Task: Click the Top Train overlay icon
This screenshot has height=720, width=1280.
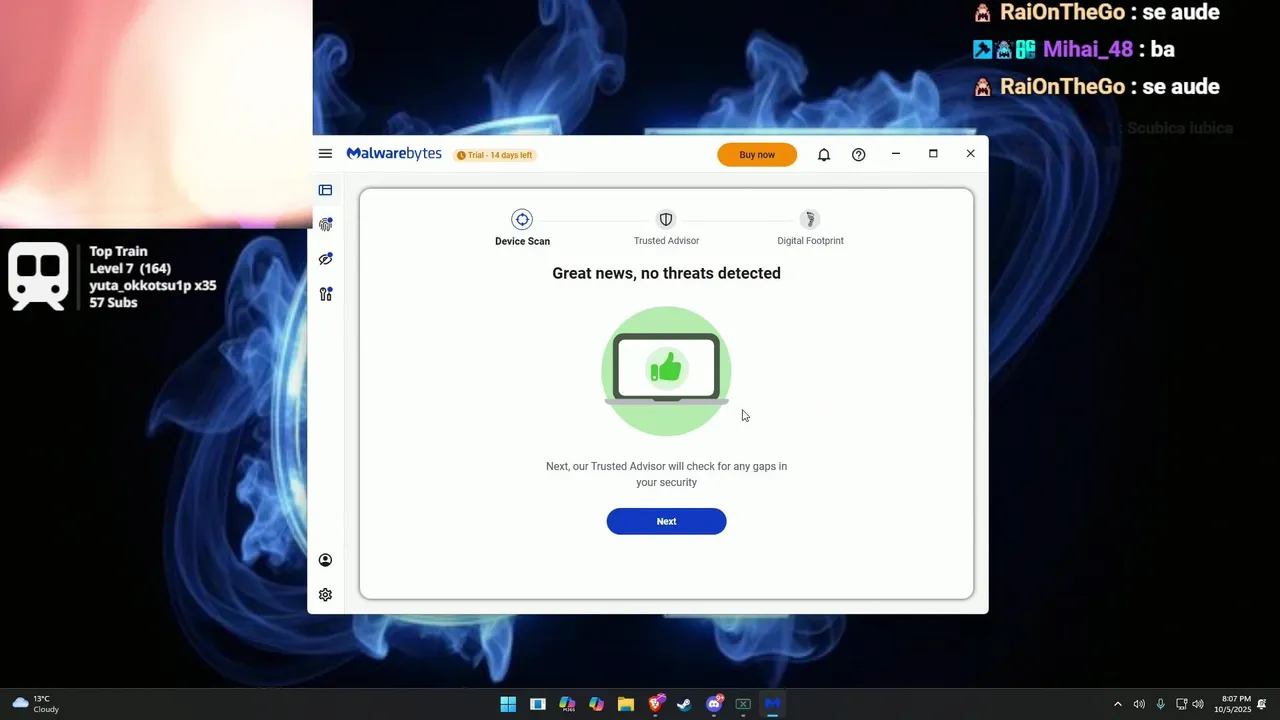Action: (38, 277)
